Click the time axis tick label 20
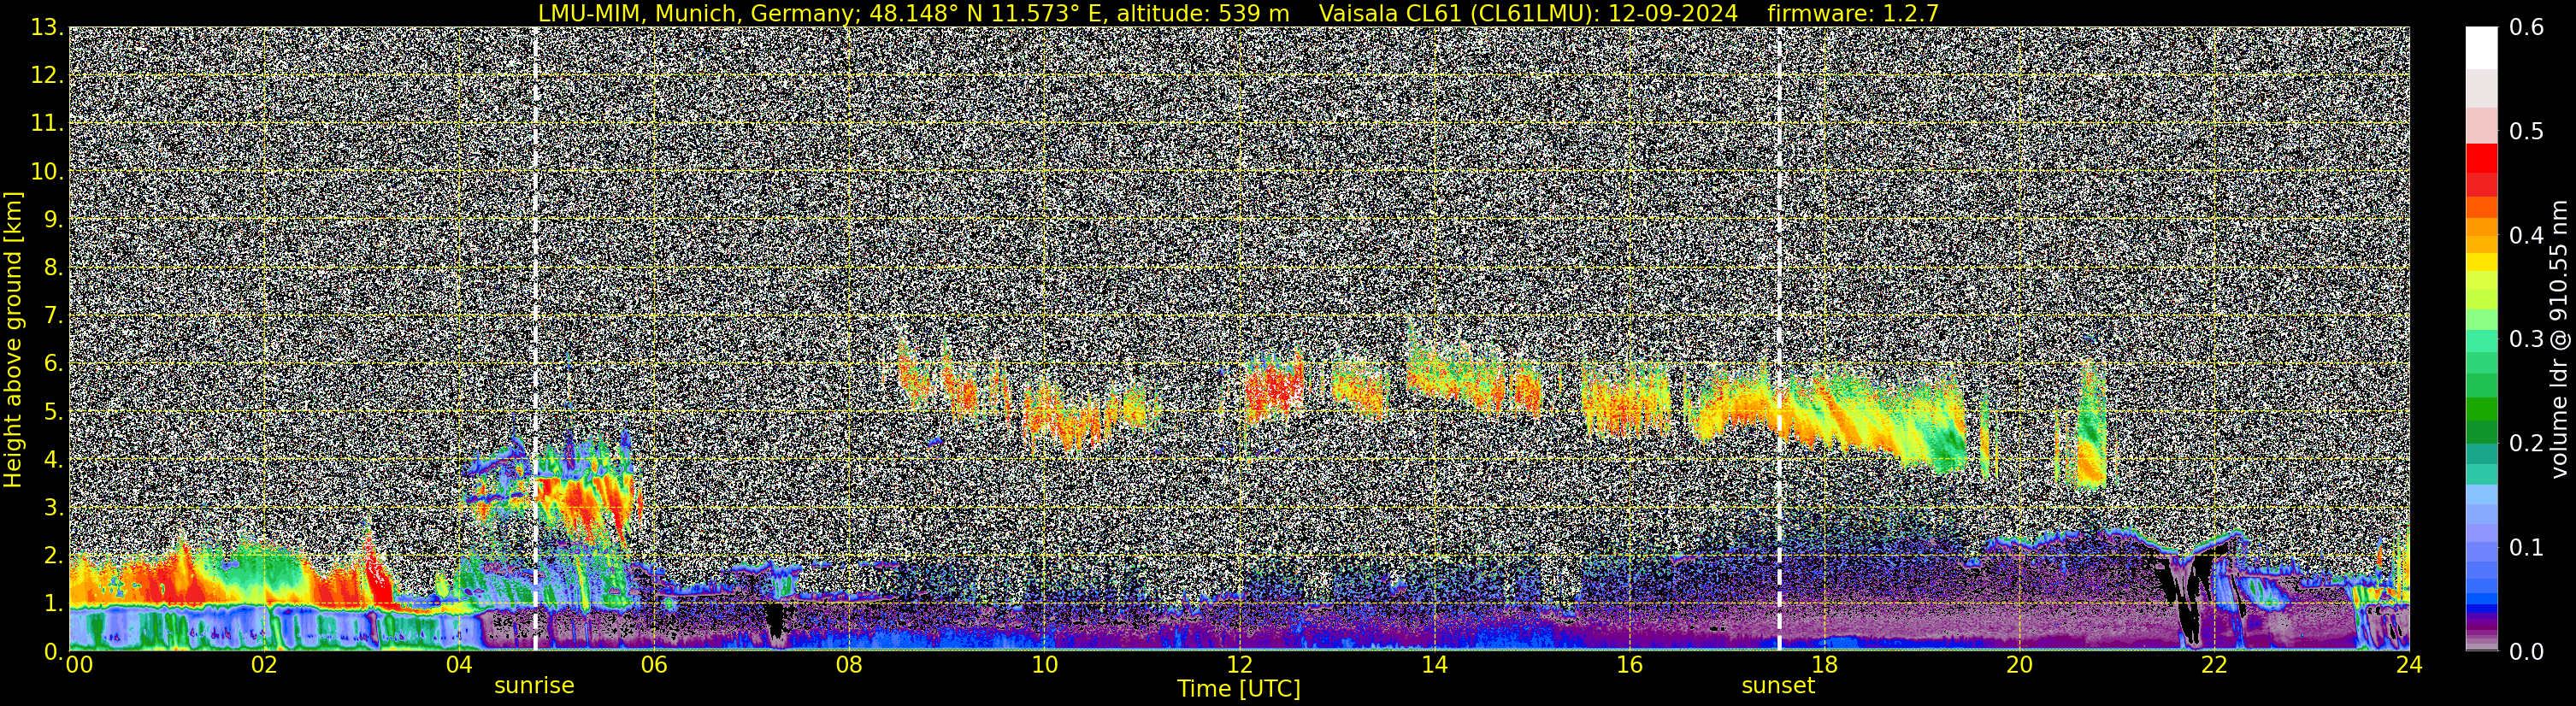The image size is (2576, 706). click(2019, 666)
